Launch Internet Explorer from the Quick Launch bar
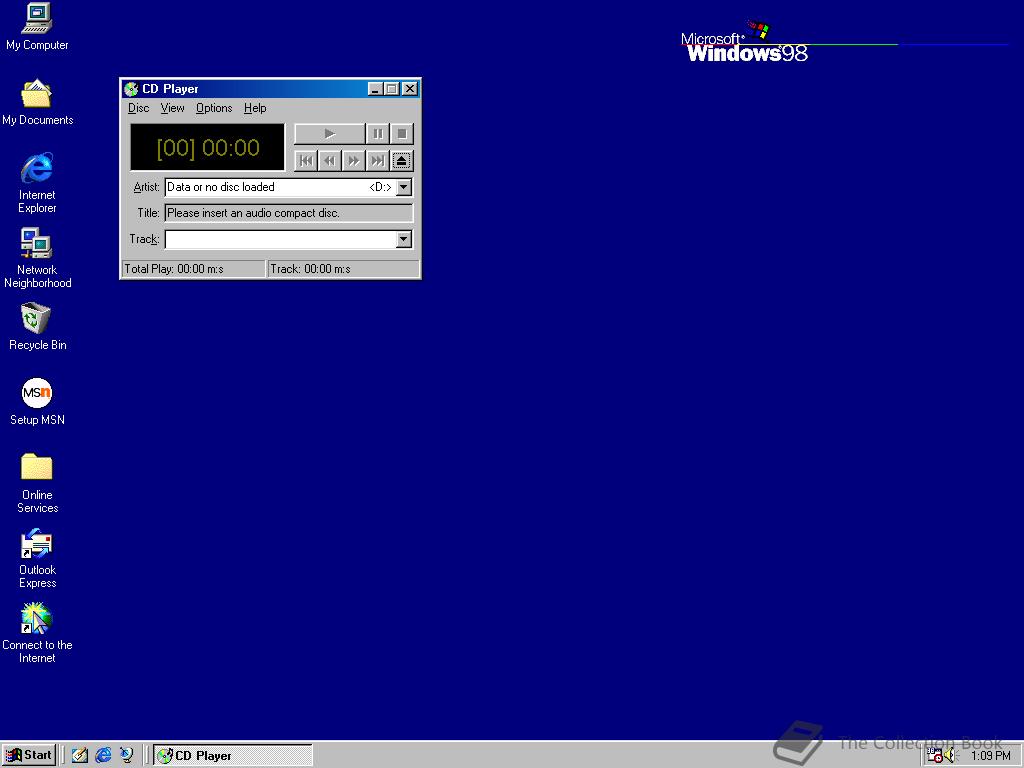The image size is (1024, 768). [x=103, y=756]
